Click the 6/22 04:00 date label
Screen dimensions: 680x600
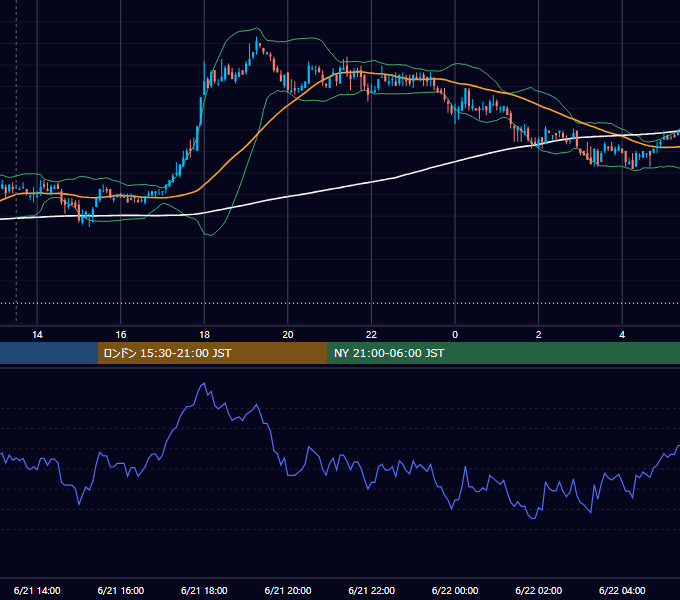click(622, 590)
